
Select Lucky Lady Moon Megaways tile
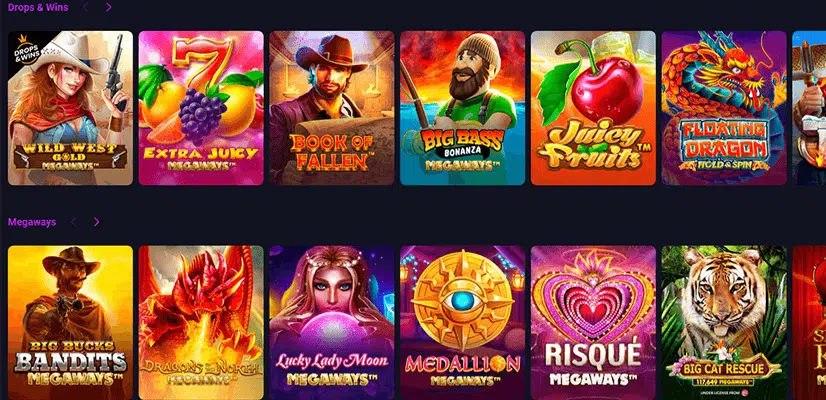click(332, 323)
